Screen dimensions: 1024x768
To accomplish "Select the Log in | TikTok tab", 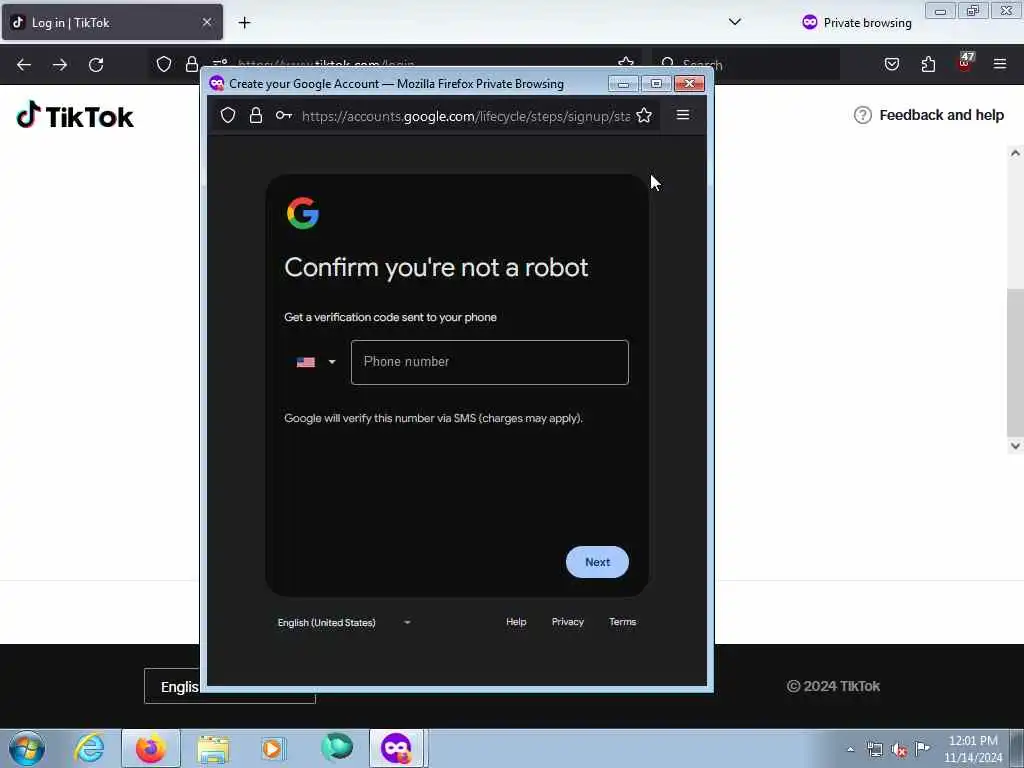I will tap(112, 22).
